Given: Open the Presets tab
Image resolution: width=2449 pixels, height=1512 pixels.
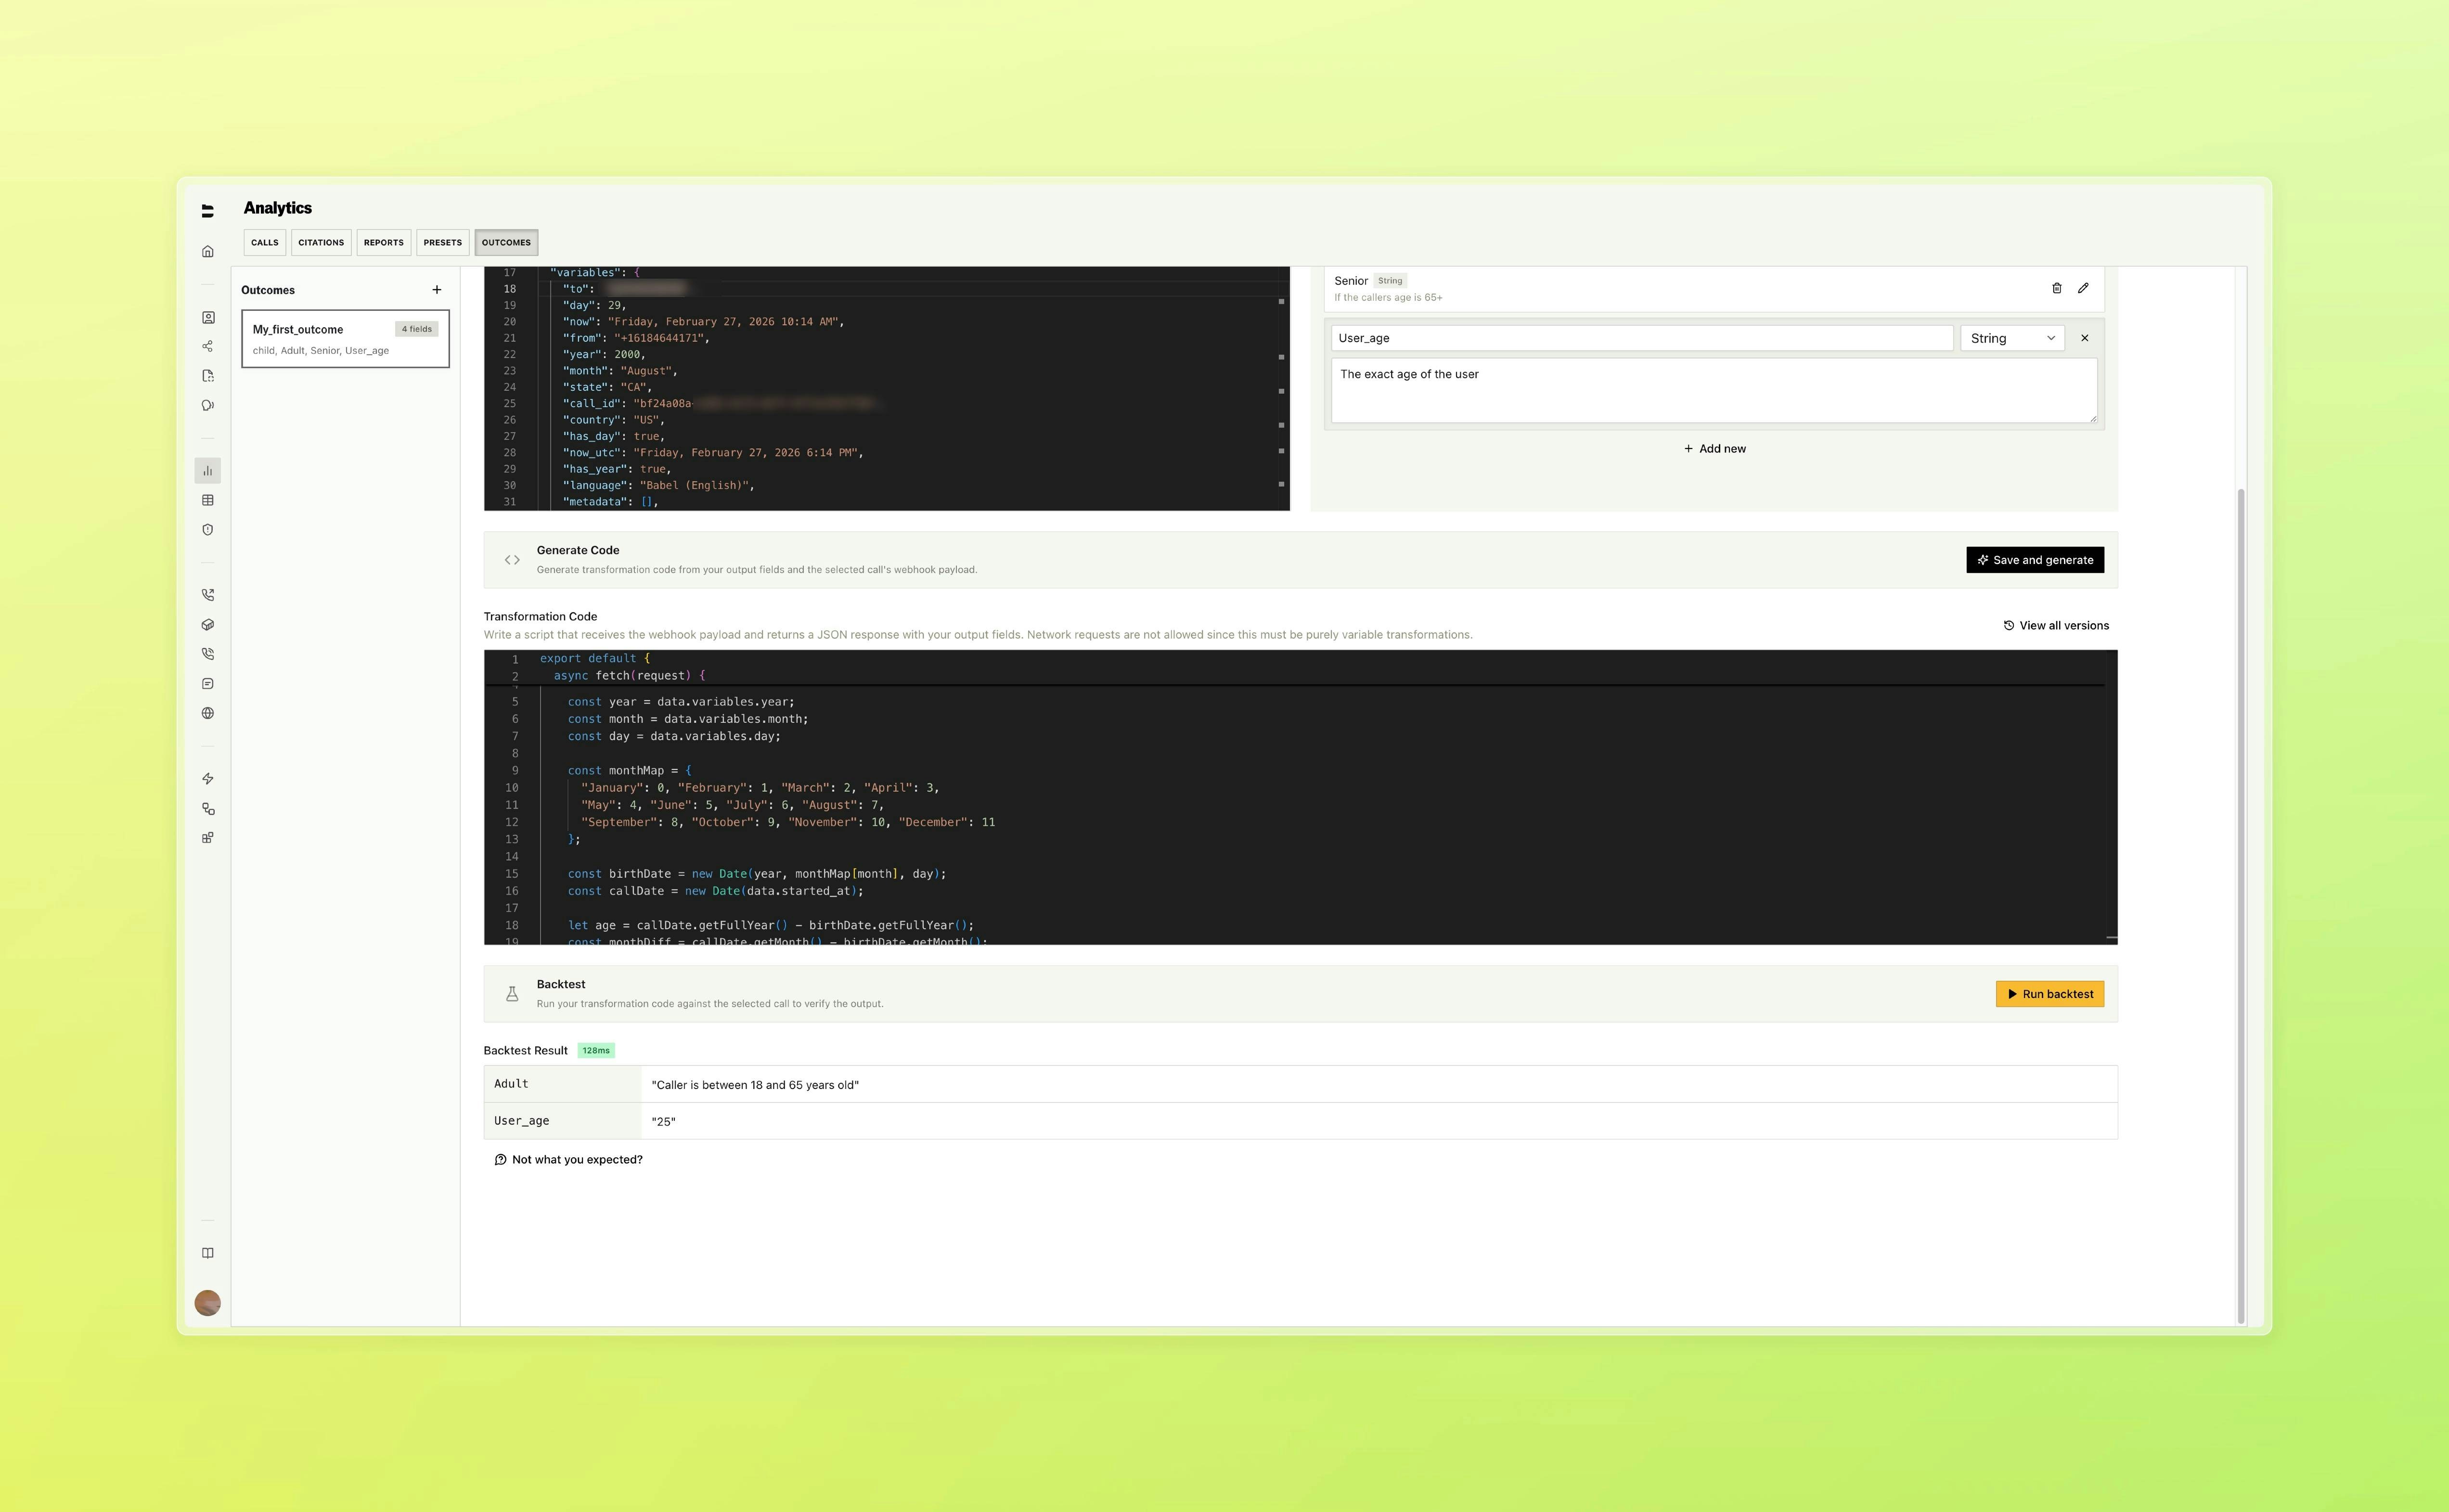Looking at the screenshot, I should pos(442,242).
